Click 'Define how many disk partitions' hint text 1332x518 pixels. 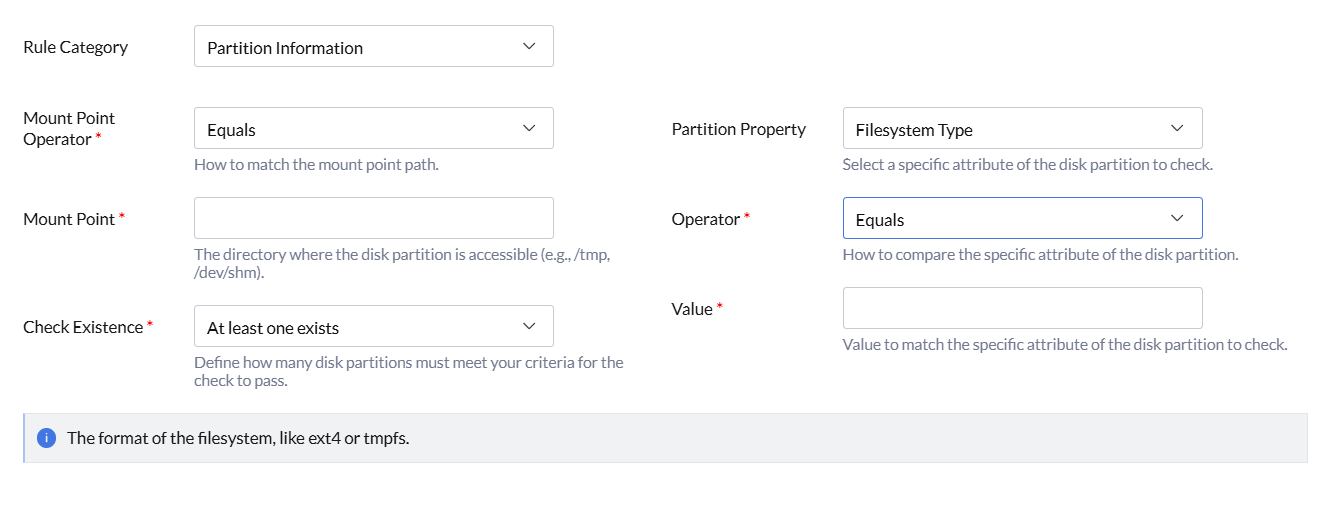(409, 371)
